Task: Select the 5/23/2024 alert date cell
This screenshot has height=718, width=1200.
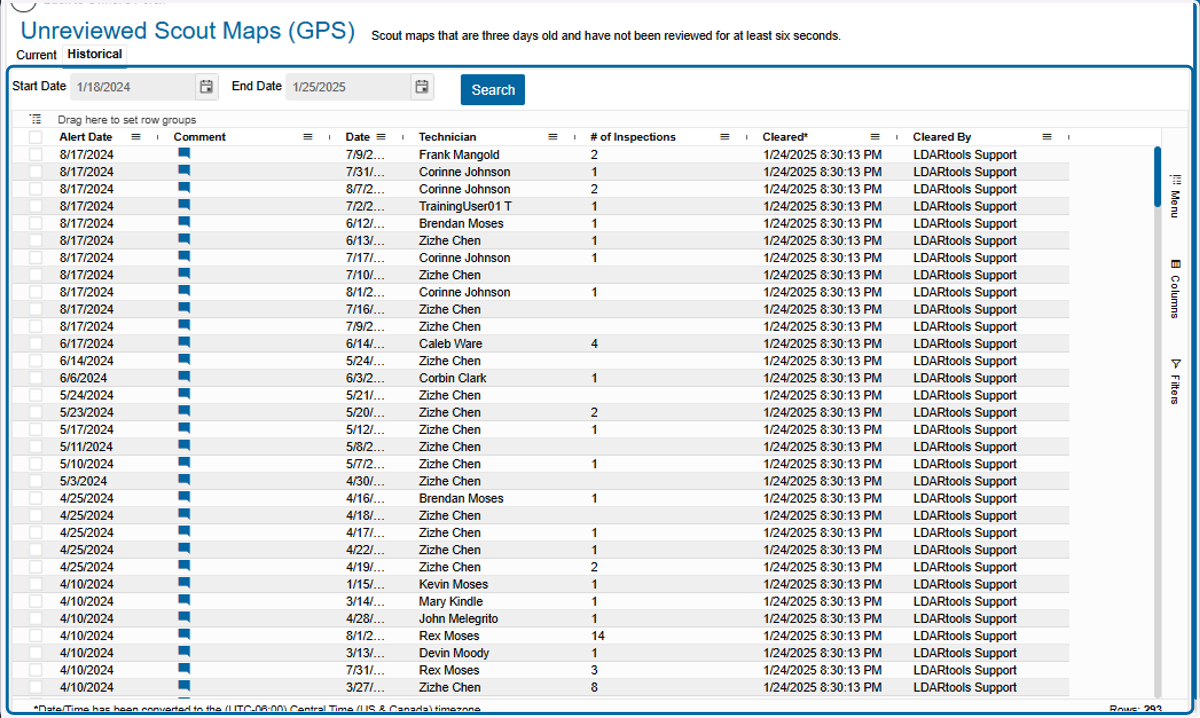Action: (x=87, y=412)
